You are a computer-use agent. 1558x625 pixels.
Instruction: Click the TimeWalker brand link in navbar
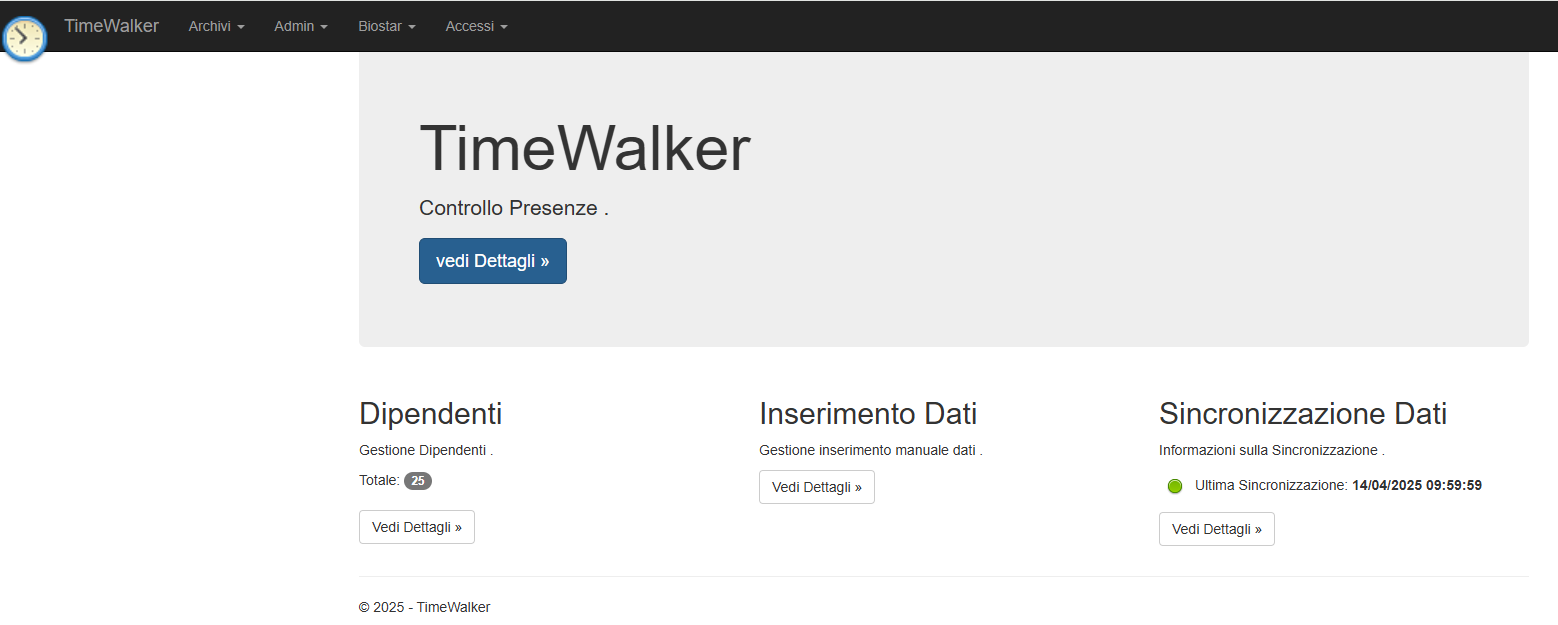point(111,26)
